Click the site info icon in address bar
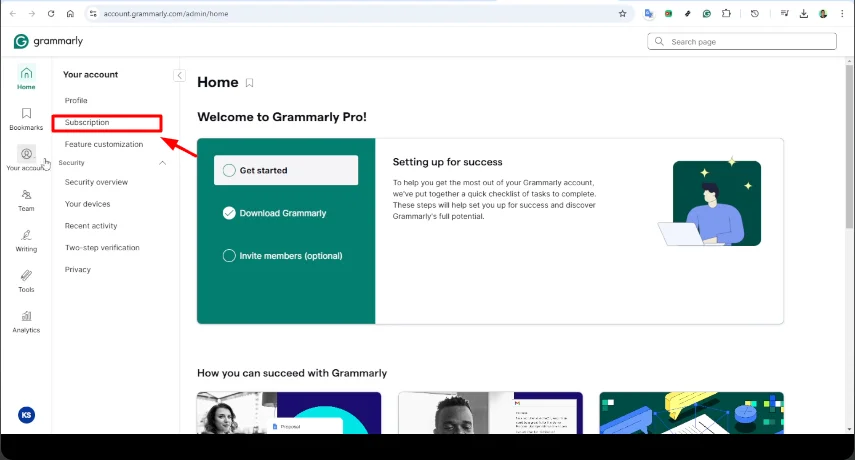The height and width of the screenshot is (460, 855). point(93,14)
